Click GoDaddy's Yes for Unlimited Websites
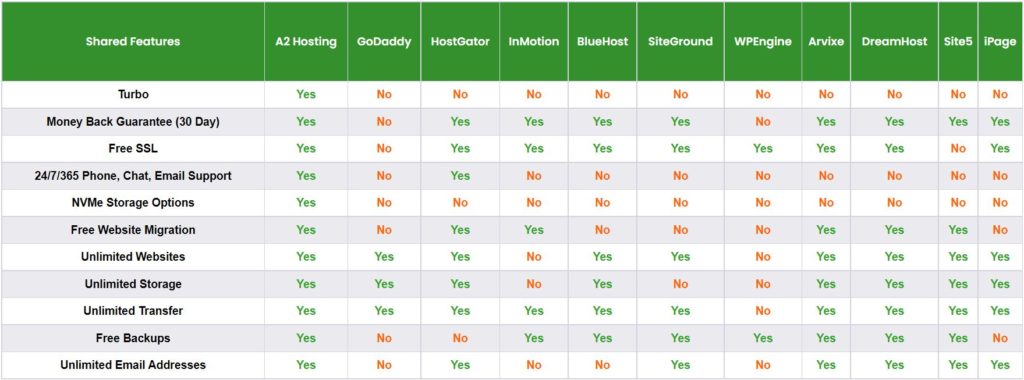 (384, 257)
